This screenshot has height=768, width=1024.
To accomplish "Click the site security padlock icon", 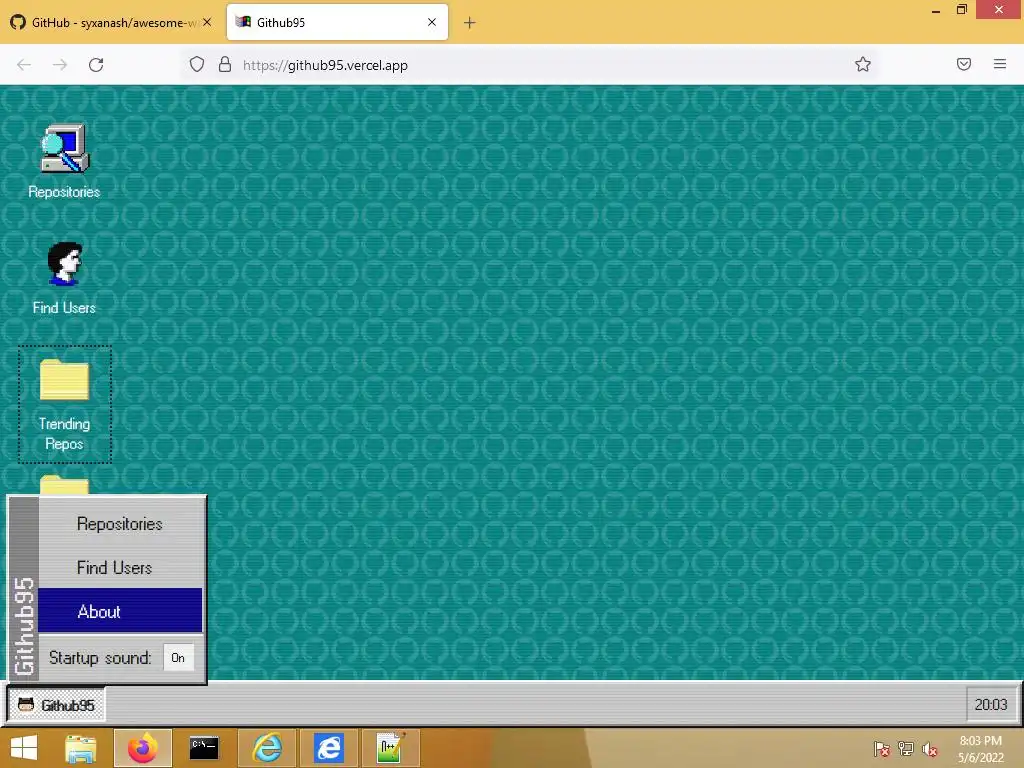I will [x=225, y=65].
